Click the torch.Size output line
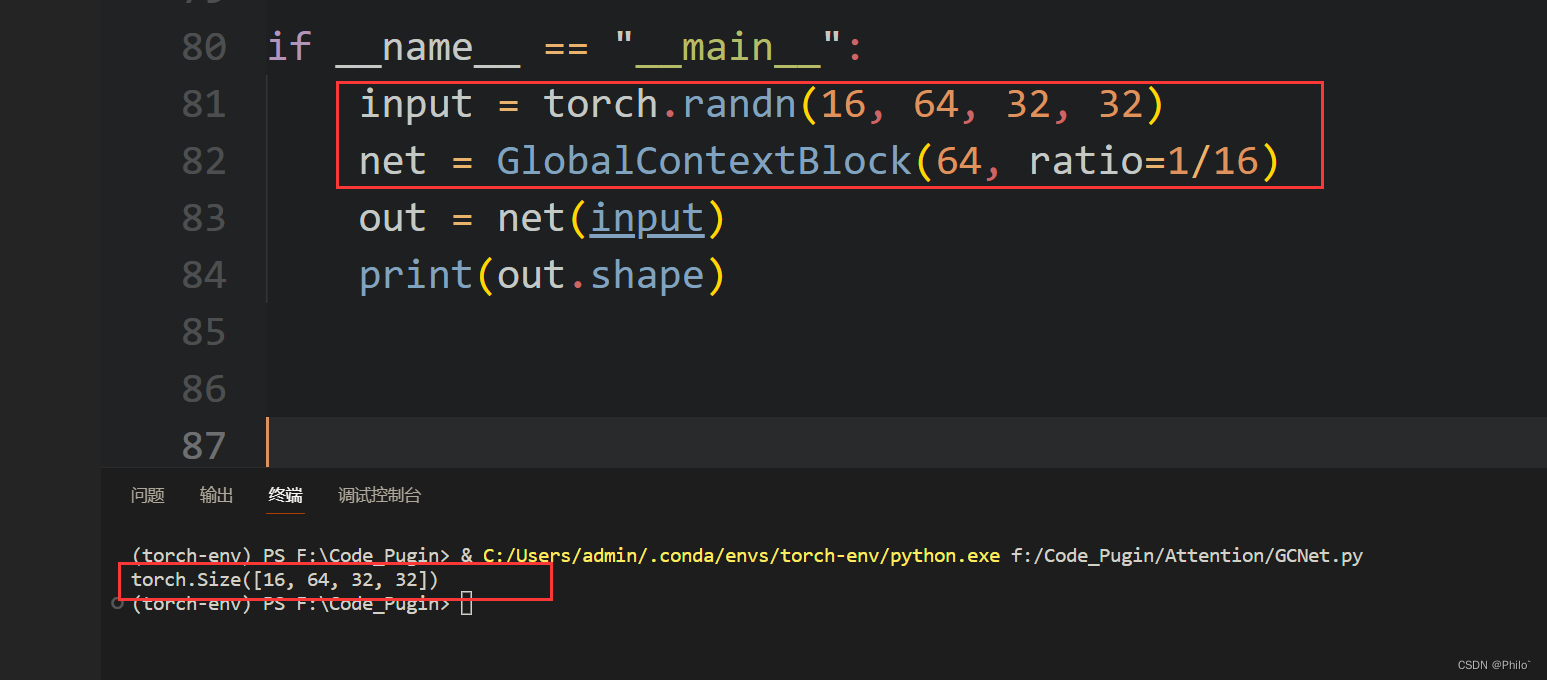This screenshot has width=1547, height=680. pos(285,579)
